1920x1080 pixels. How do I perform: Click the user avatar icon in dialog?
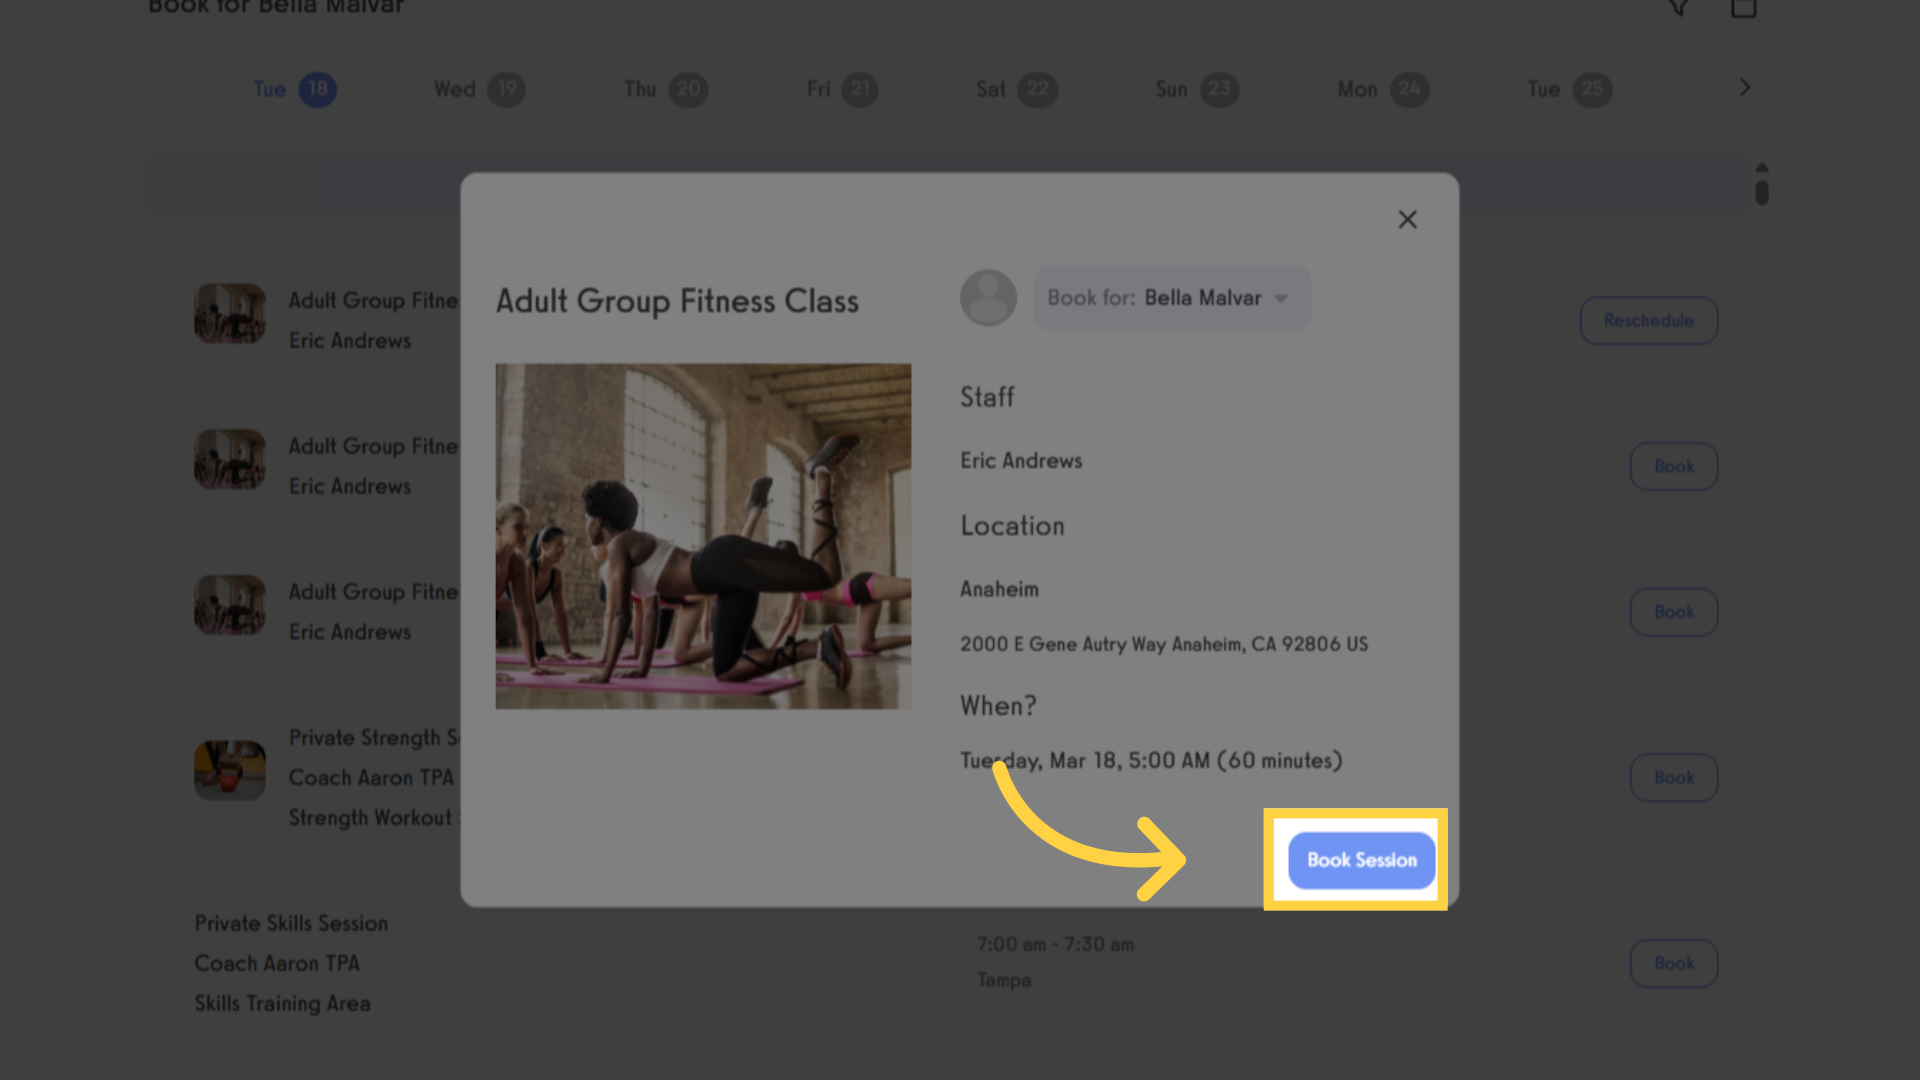(988, 298)
